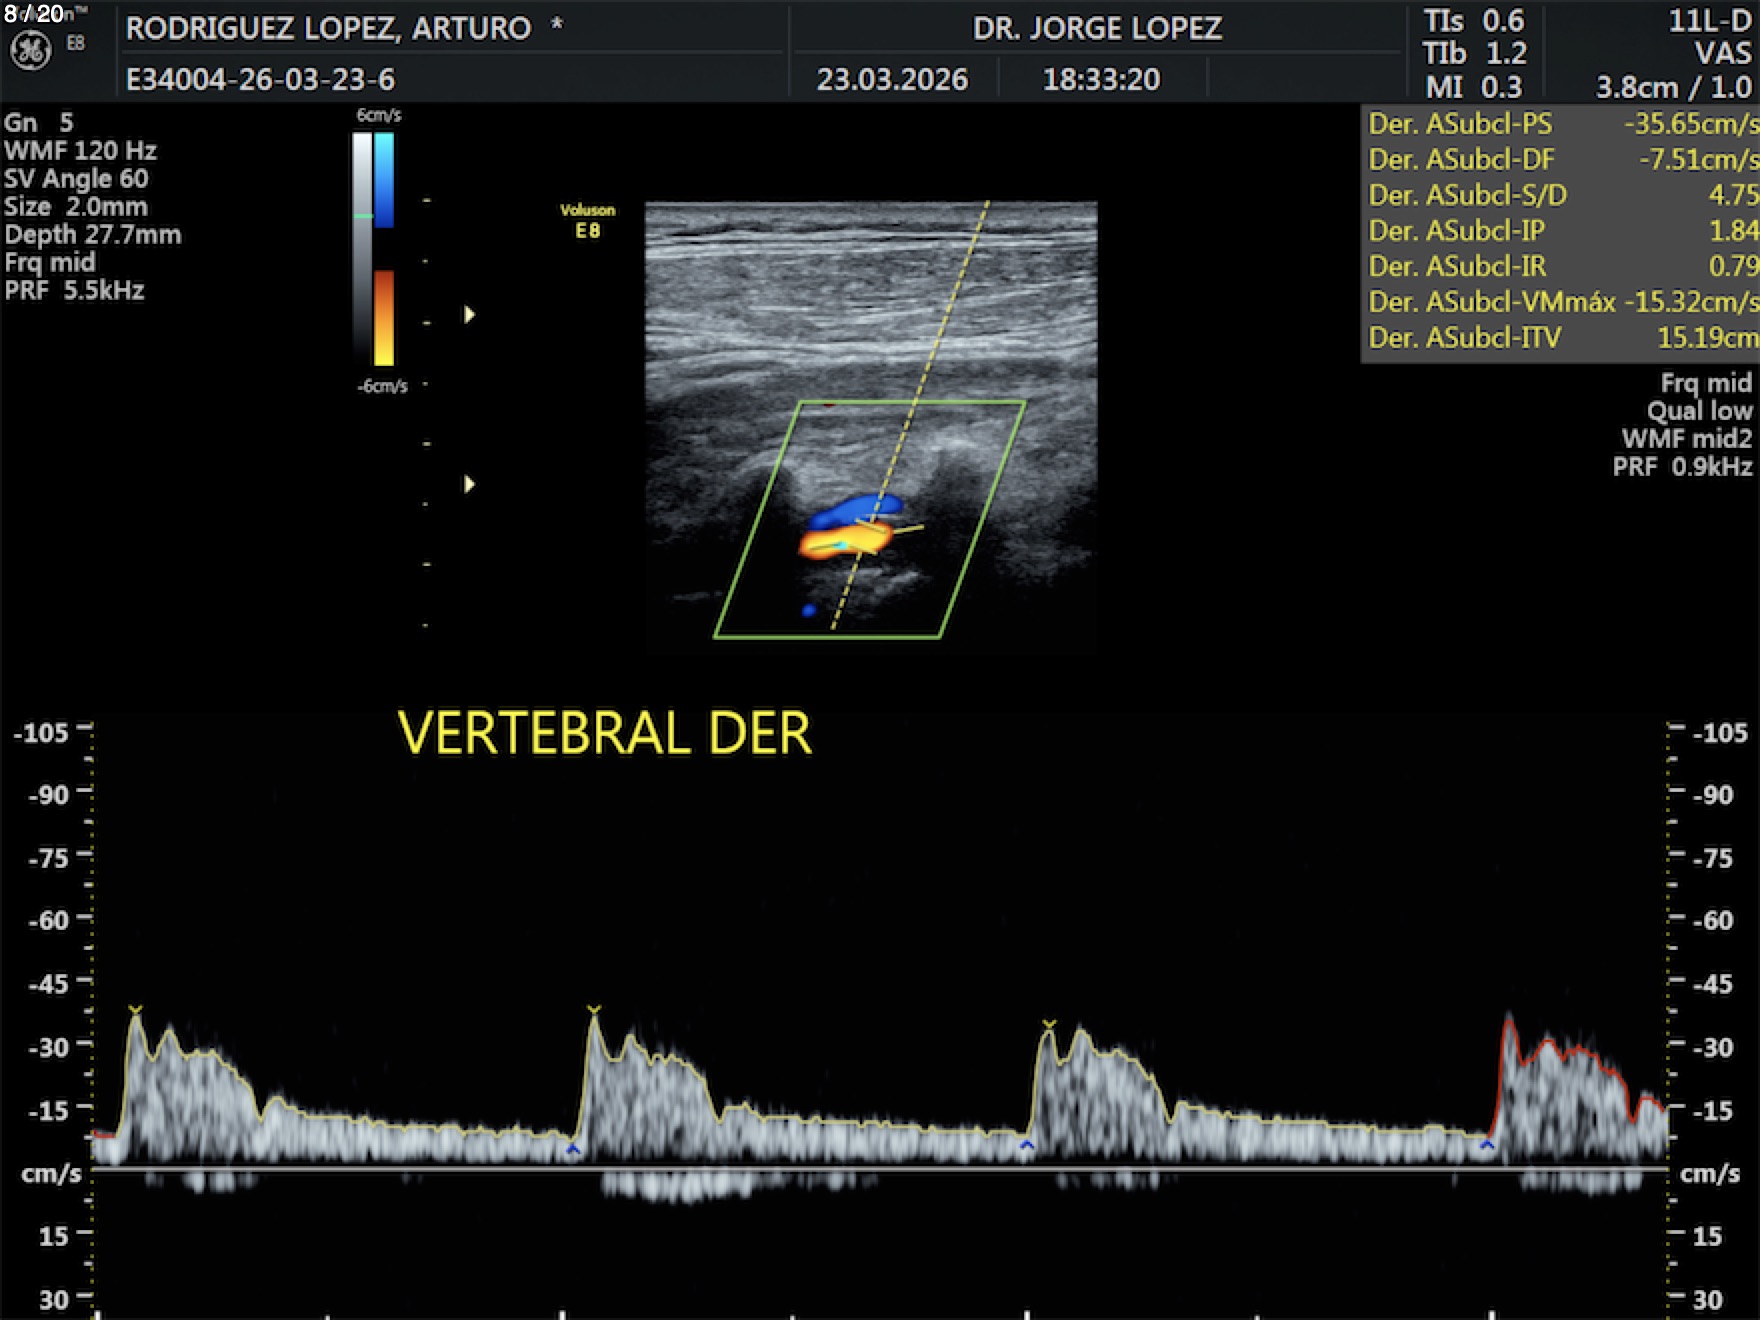Select the VERTEBRAL DER annotation text
The width and height of the screenshot is (1760, 1320).
click(604, 733)
